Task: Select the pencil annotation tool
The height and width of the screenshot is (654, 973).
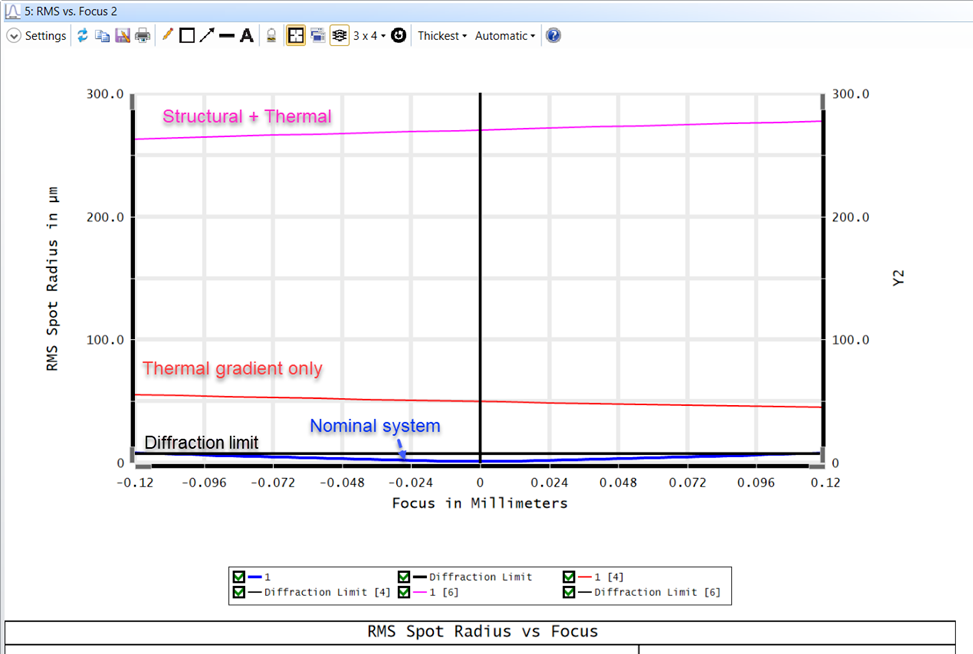Action: (x=167, y=35)
